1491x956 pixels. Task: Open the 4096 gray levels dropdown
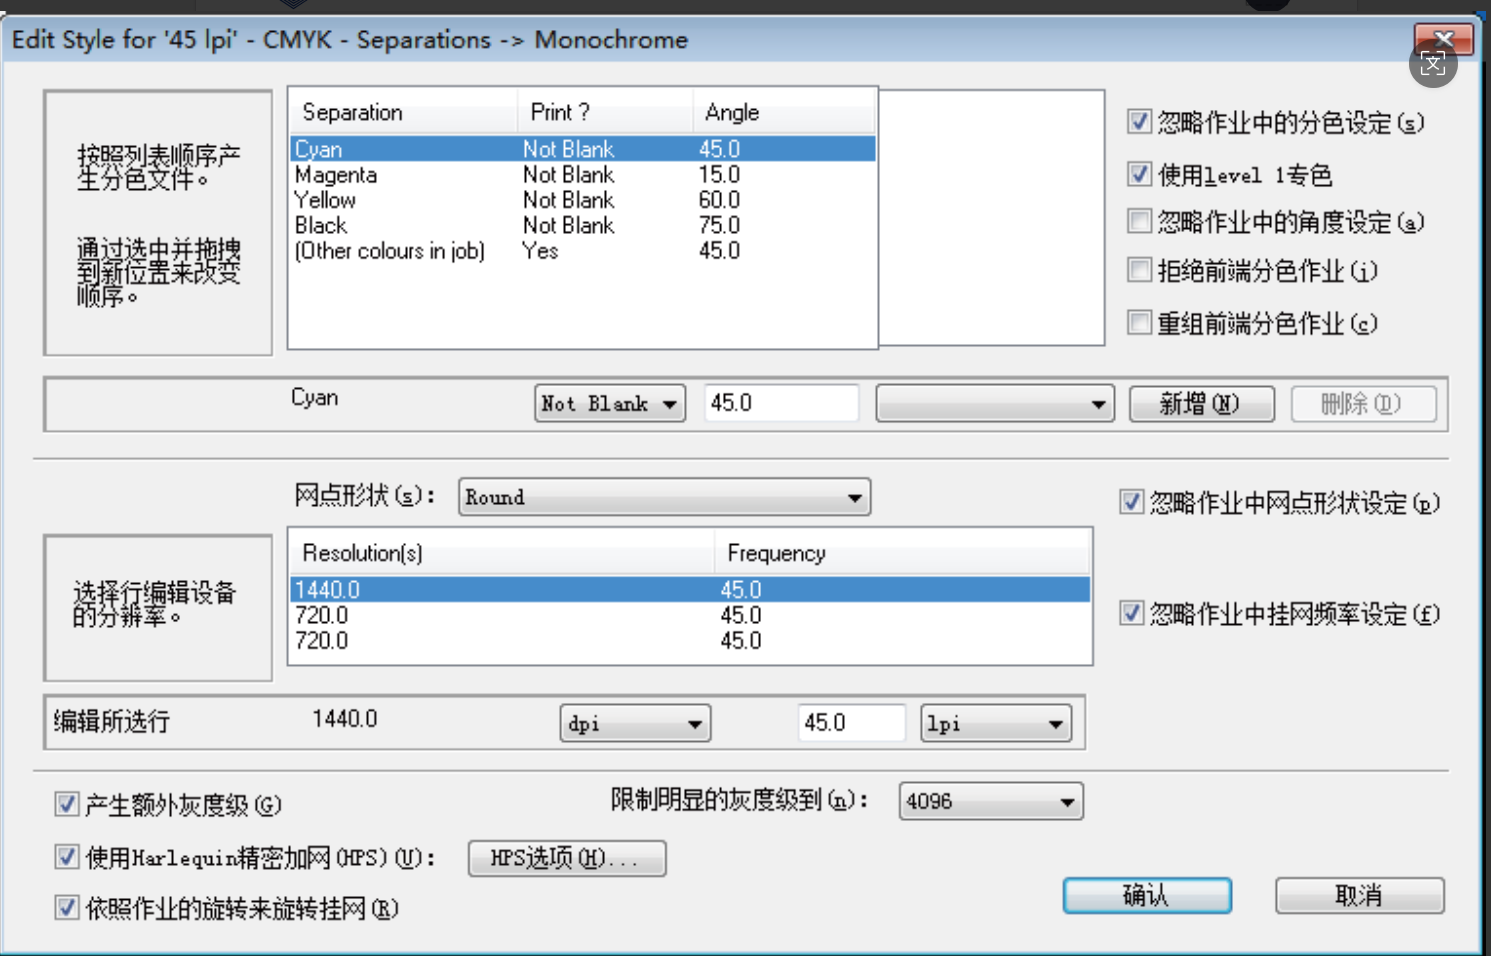point(990,801)
